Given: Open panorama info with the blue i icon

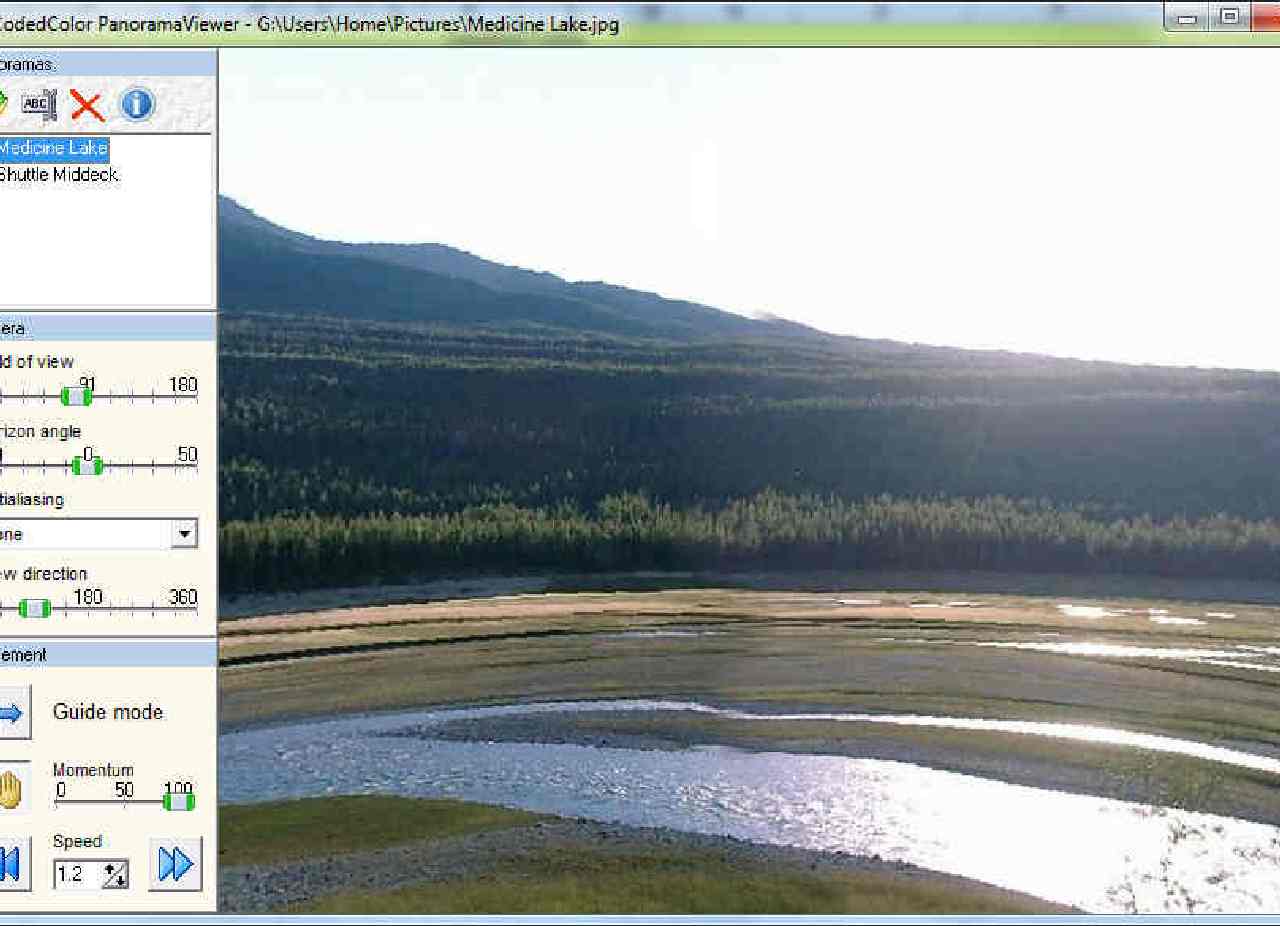Looking at the screenshot, I should (x=137, y=104).
